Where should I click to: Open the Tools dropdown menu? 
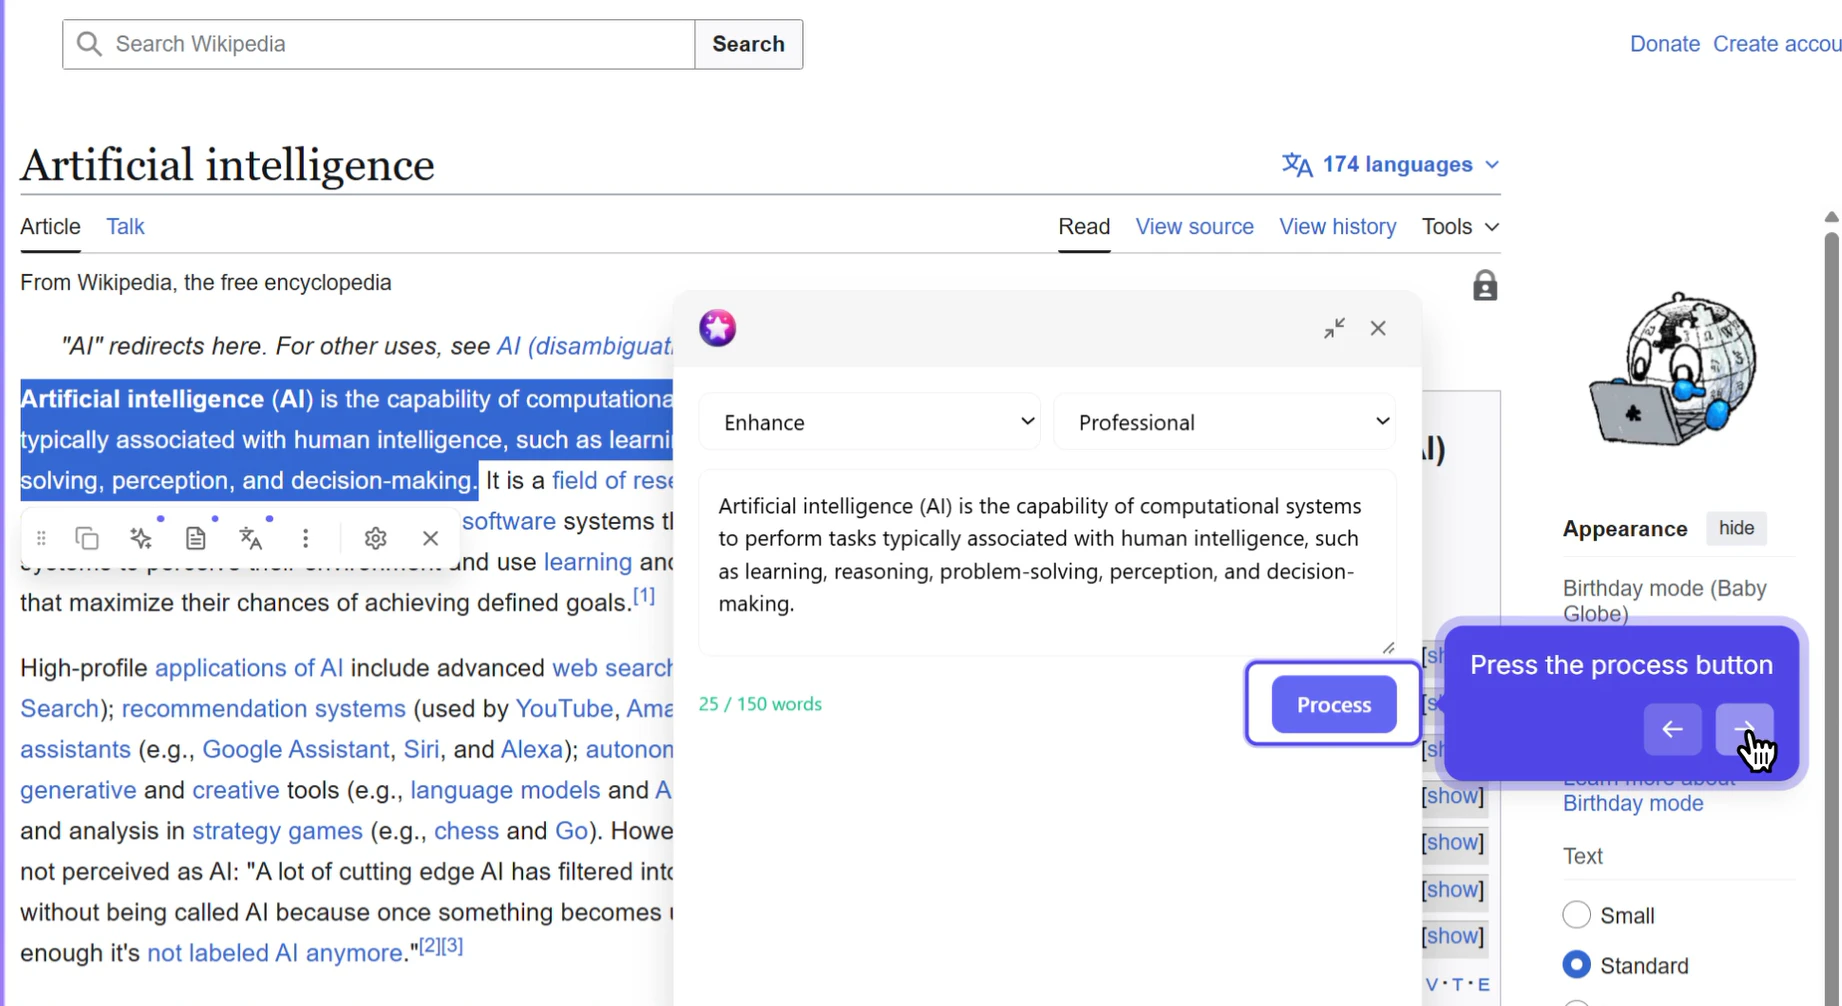point(1460,227)
